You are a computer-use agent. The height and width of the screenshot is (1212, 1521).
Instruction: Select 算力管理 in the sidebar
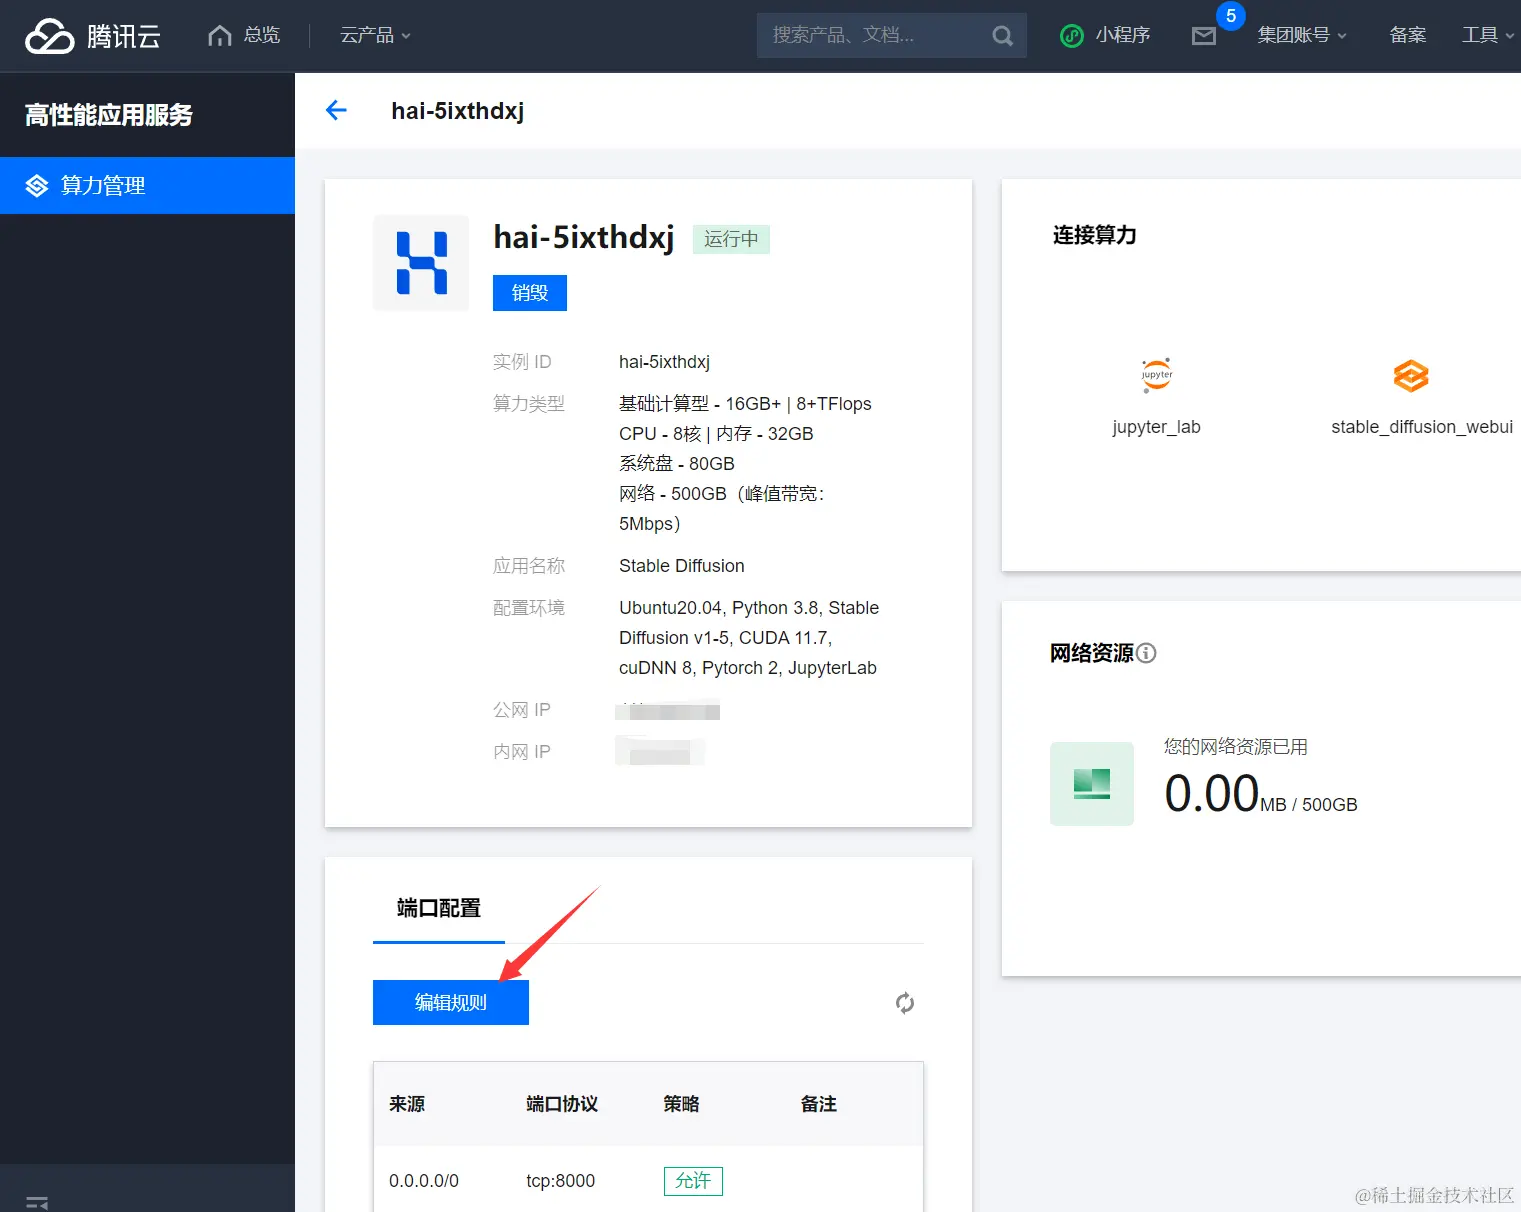(147, 185)
